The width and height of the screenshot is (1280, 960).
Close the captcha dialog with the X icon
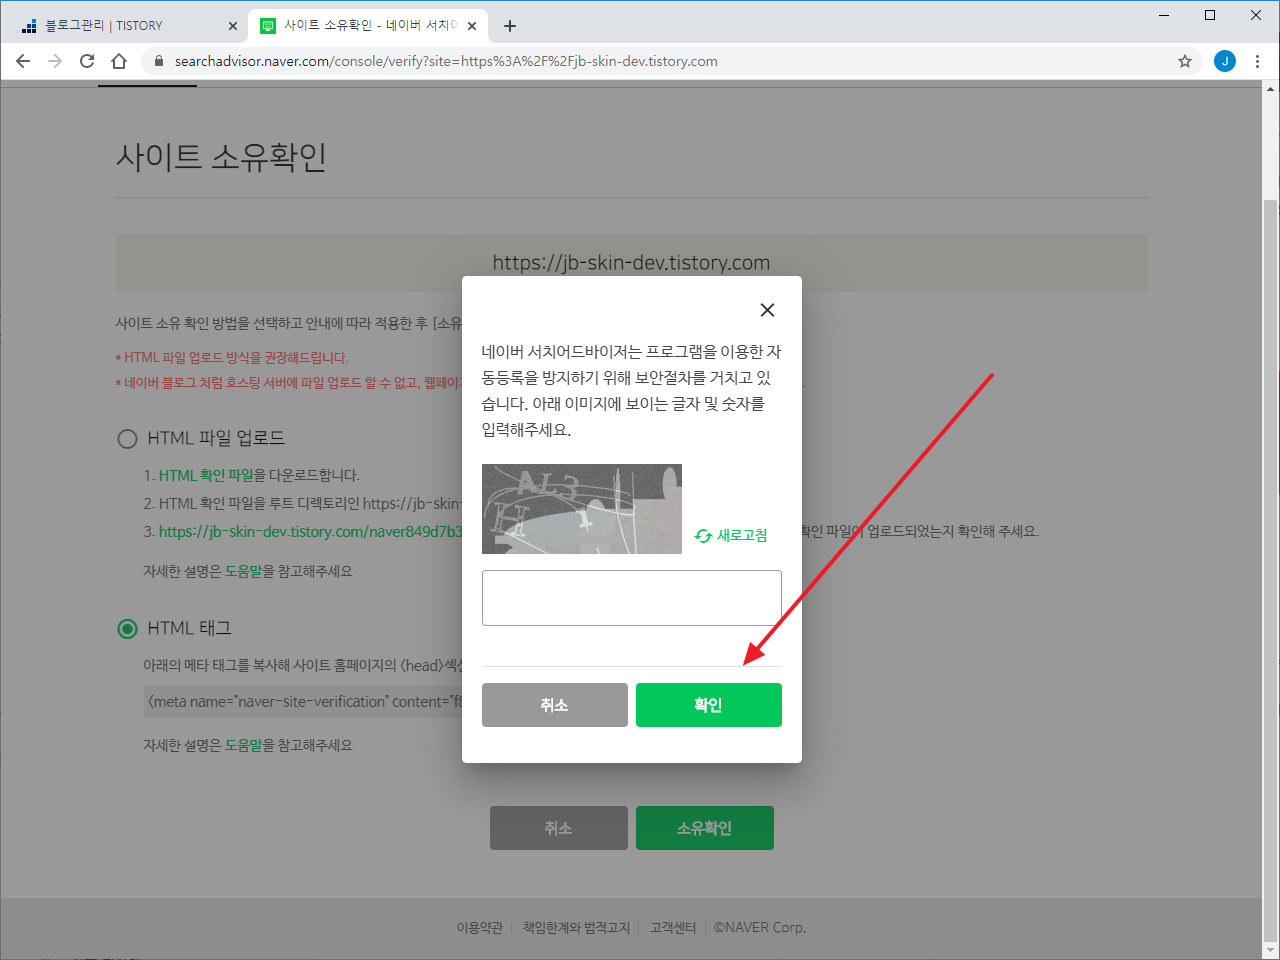(767, 310)
